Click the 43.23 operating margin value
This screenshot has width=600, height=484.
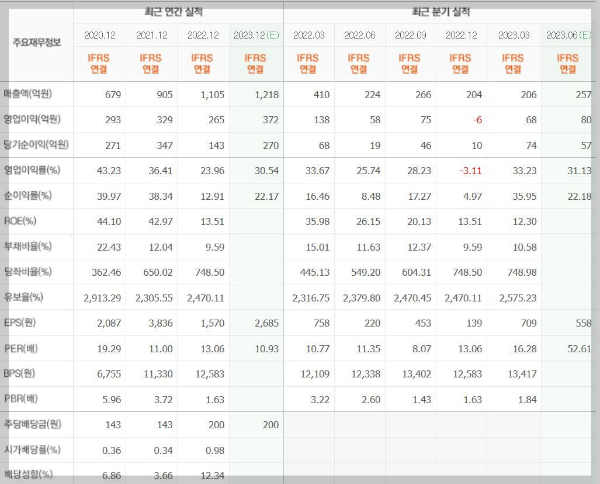[x=109, y=171]
